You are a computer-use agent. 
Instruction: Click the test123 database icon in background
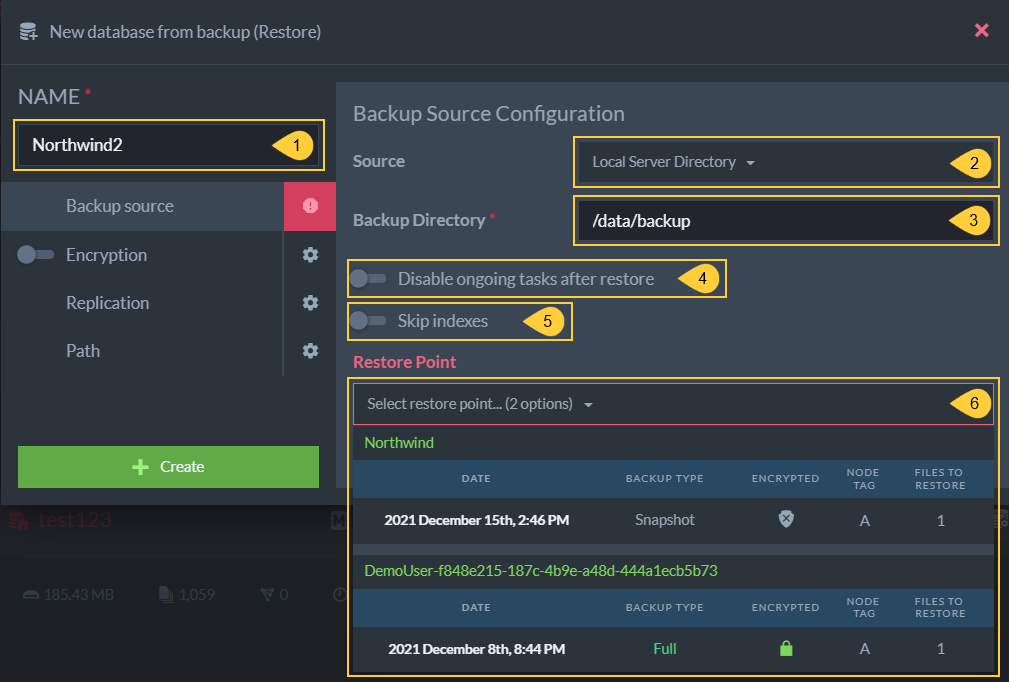tap(18, 520)
